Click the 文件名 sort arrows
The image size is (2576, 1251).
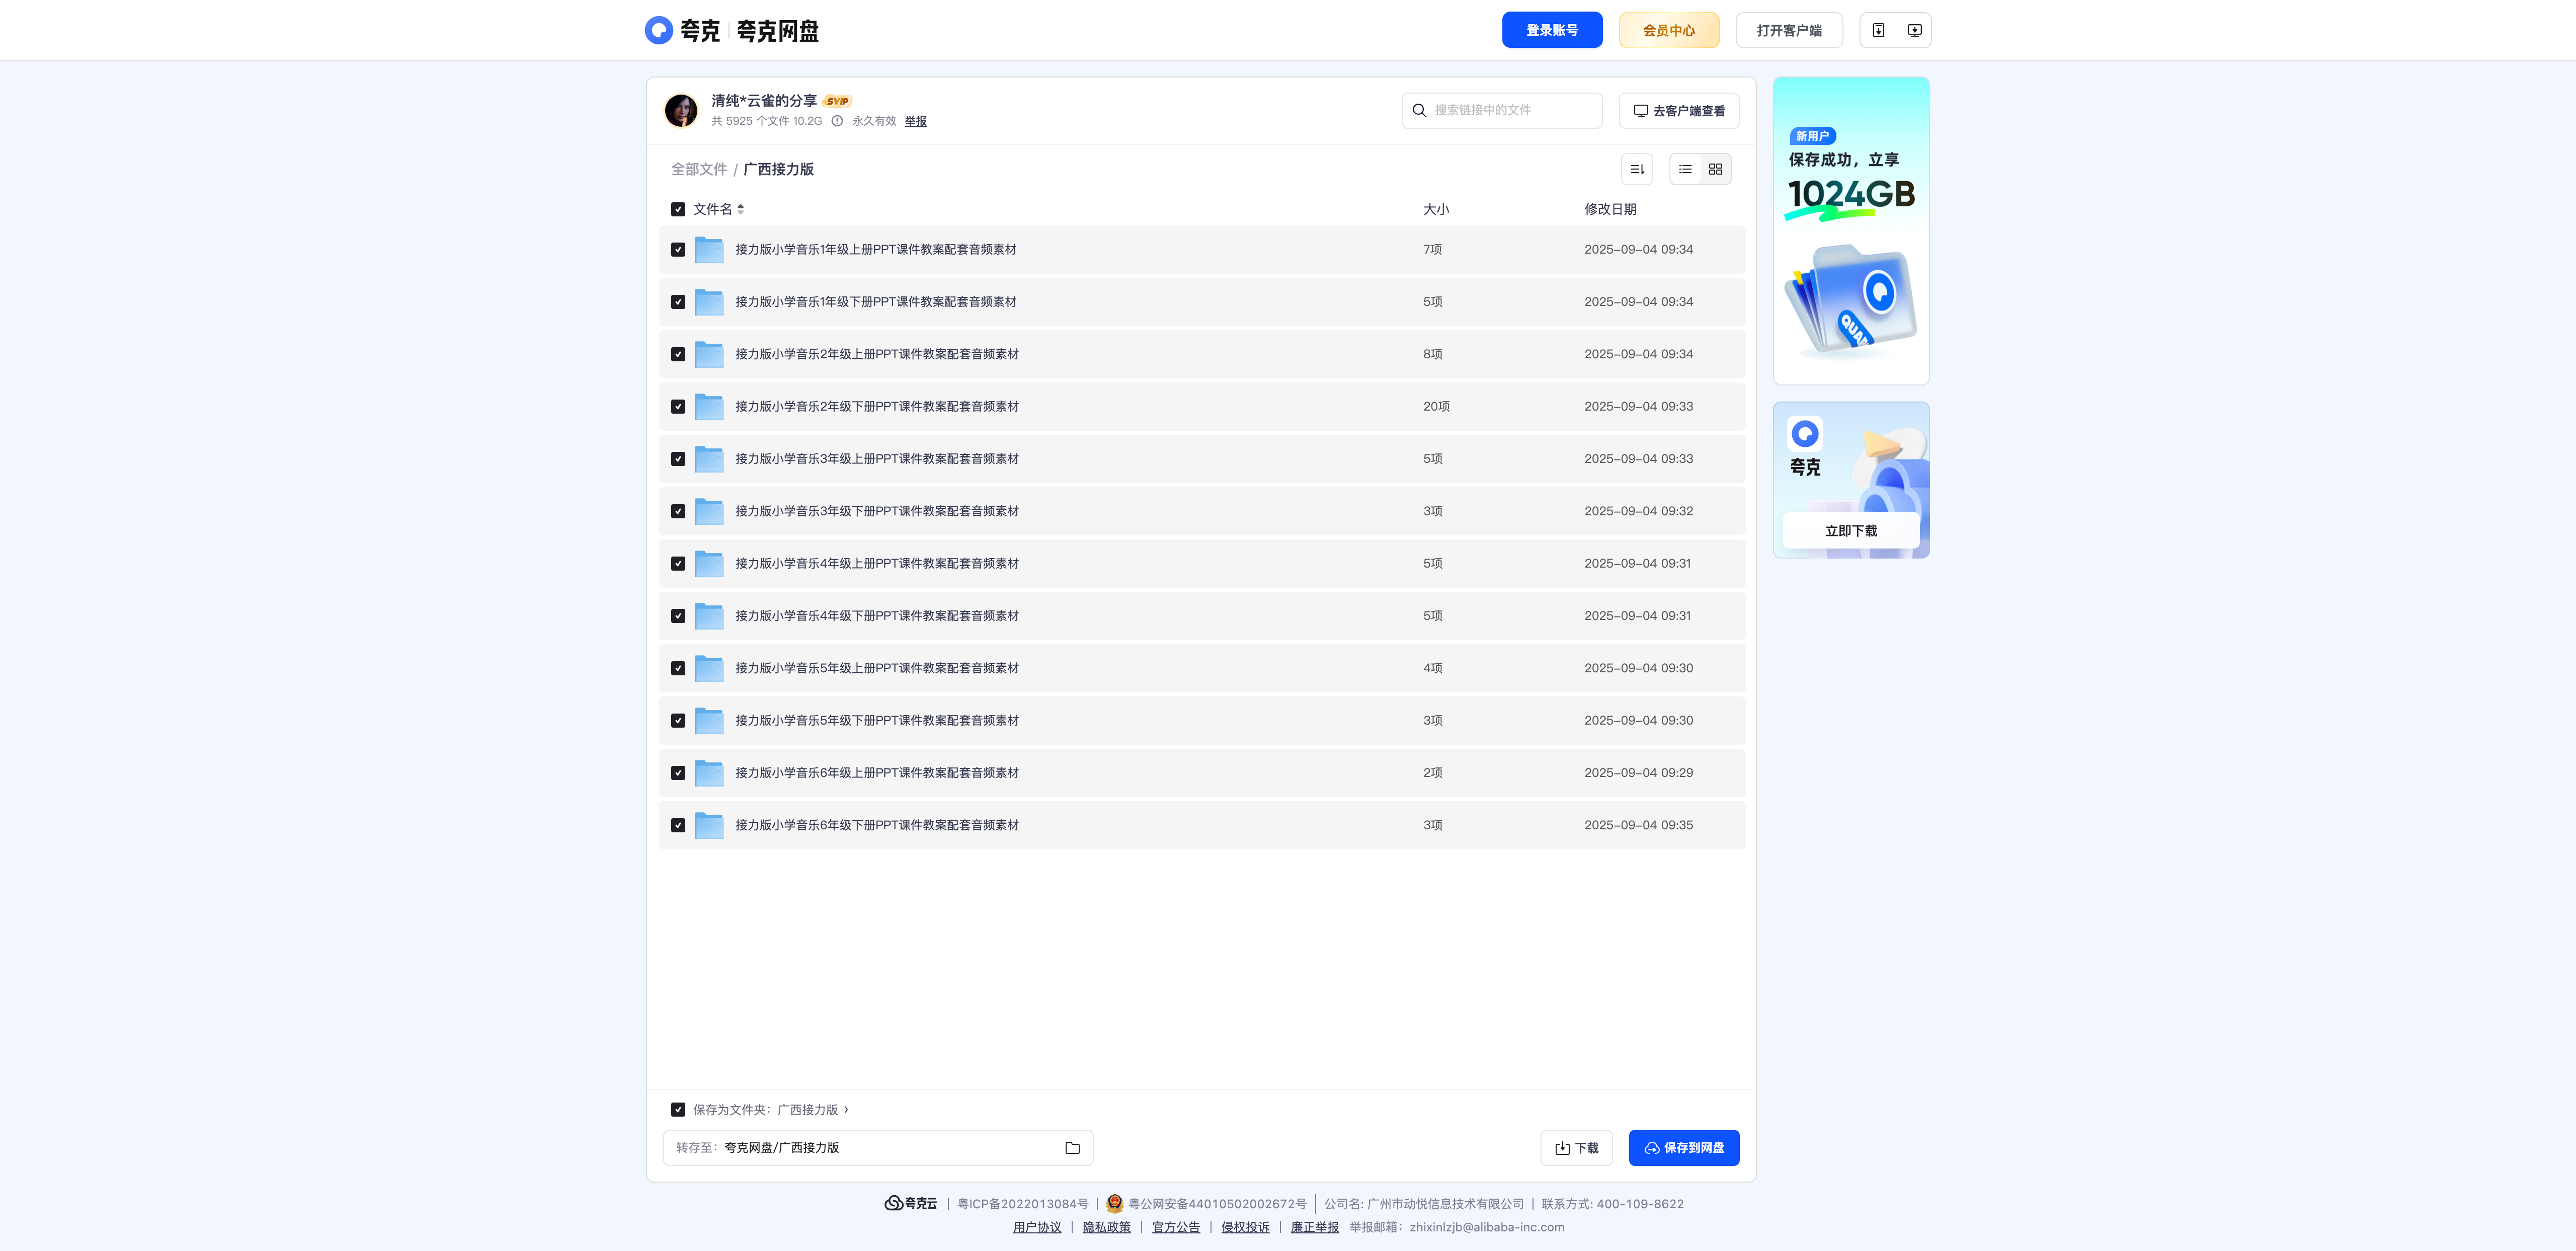point(740,209)
